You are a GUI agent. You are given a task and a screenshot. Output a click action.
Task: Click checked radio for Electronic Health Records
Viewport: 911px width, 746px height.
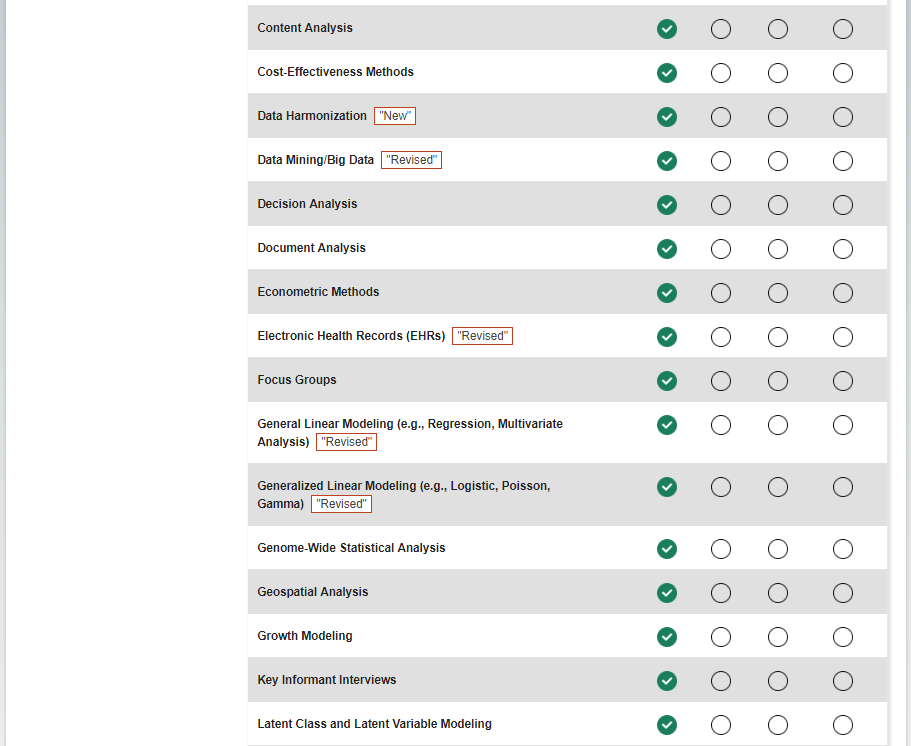click(x=667, y=337)
